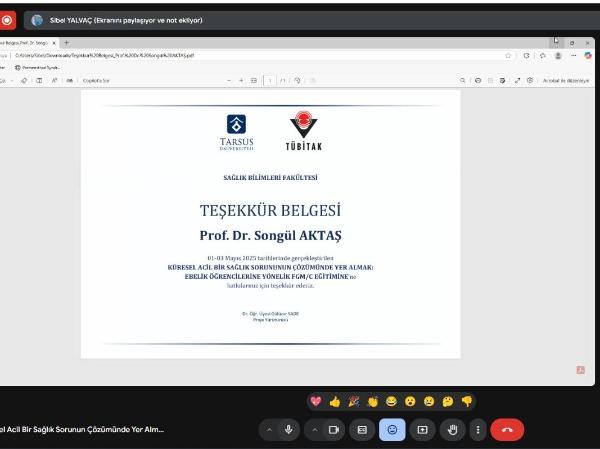Send the laughing face emoji reaction

391,401
